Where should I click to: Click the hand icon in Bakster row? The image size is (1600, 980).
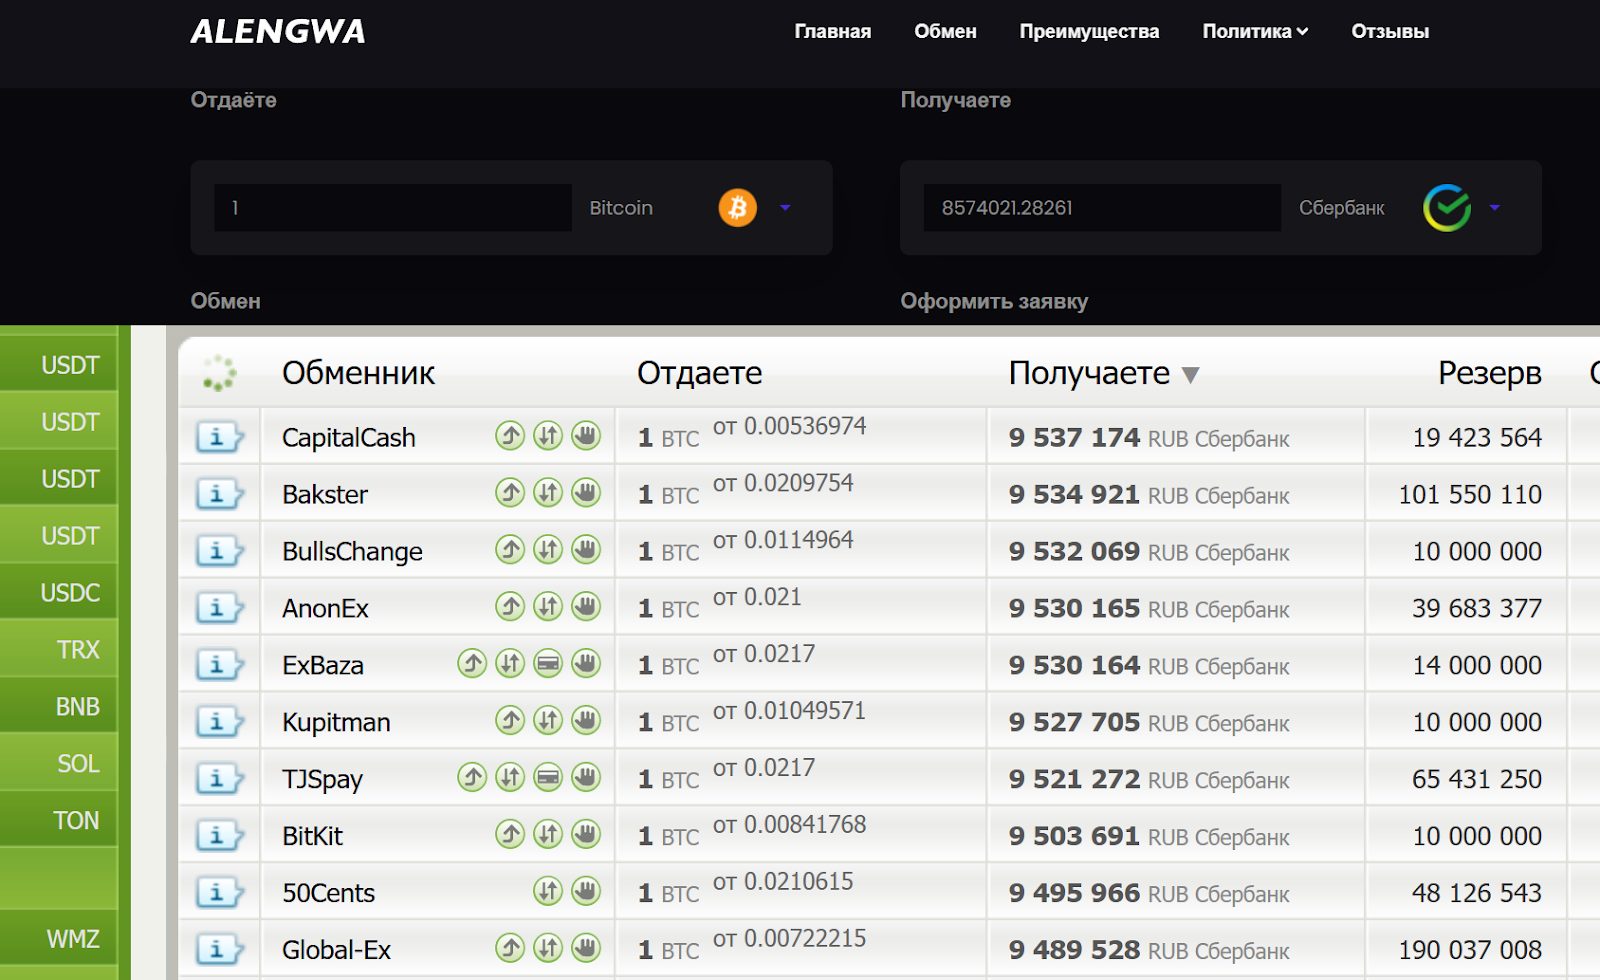click(586, 493)
